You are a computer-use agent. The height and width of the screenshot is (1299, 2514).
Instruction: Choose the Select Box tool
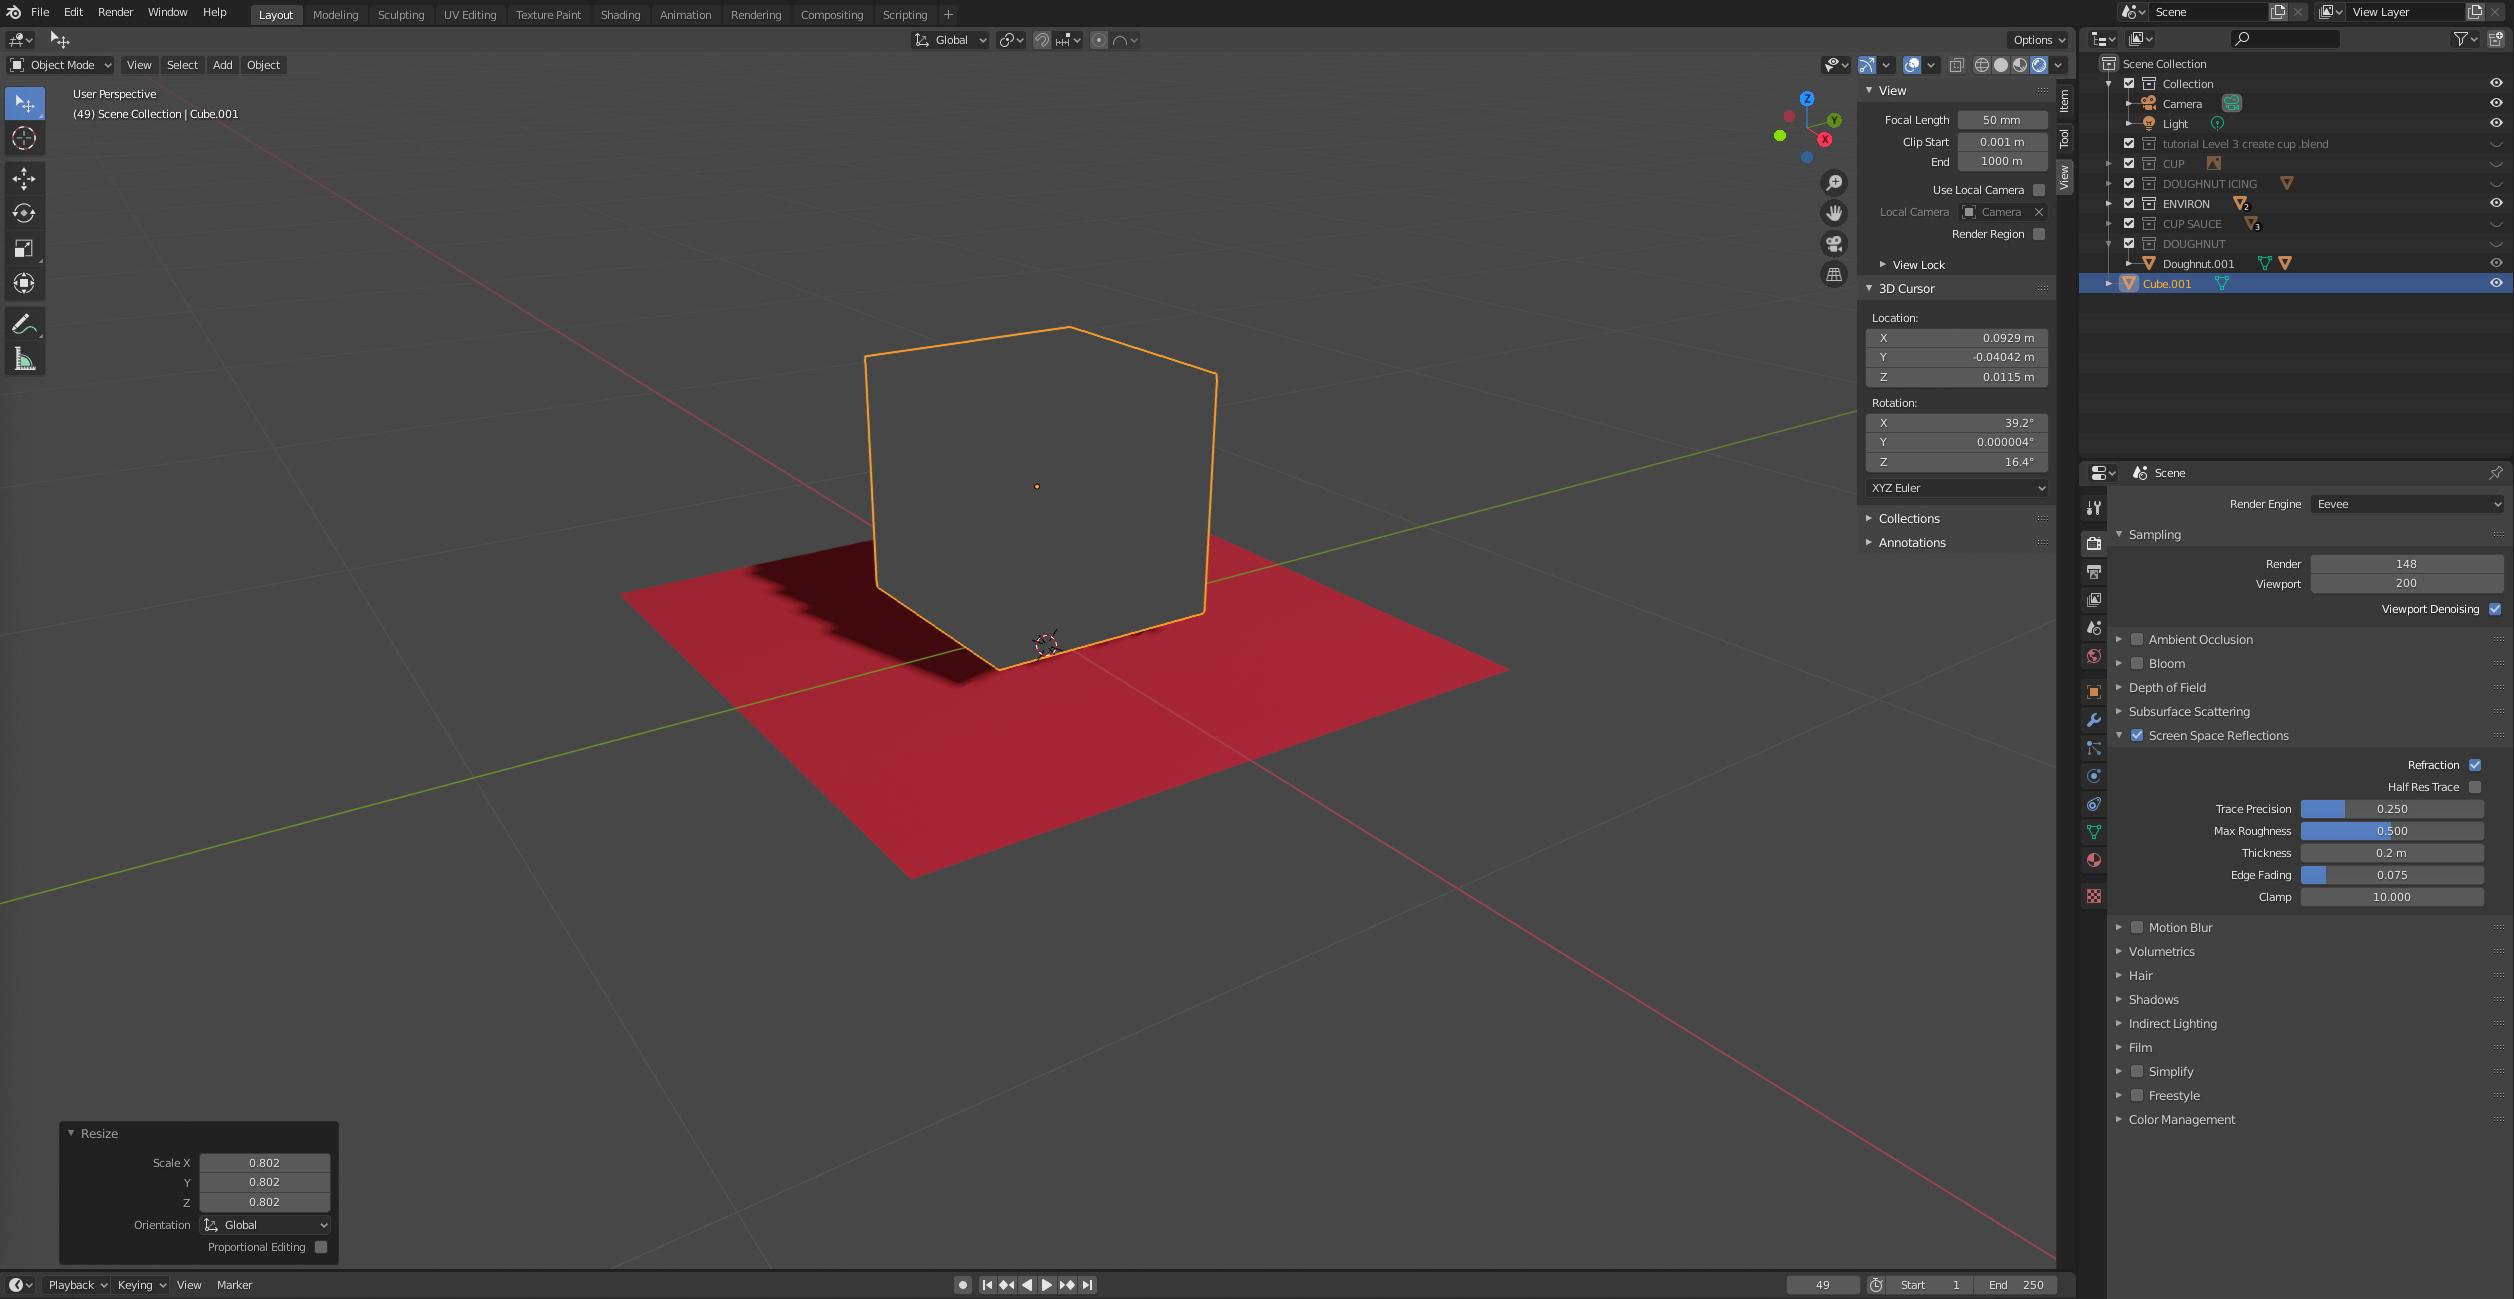point(24,104)
